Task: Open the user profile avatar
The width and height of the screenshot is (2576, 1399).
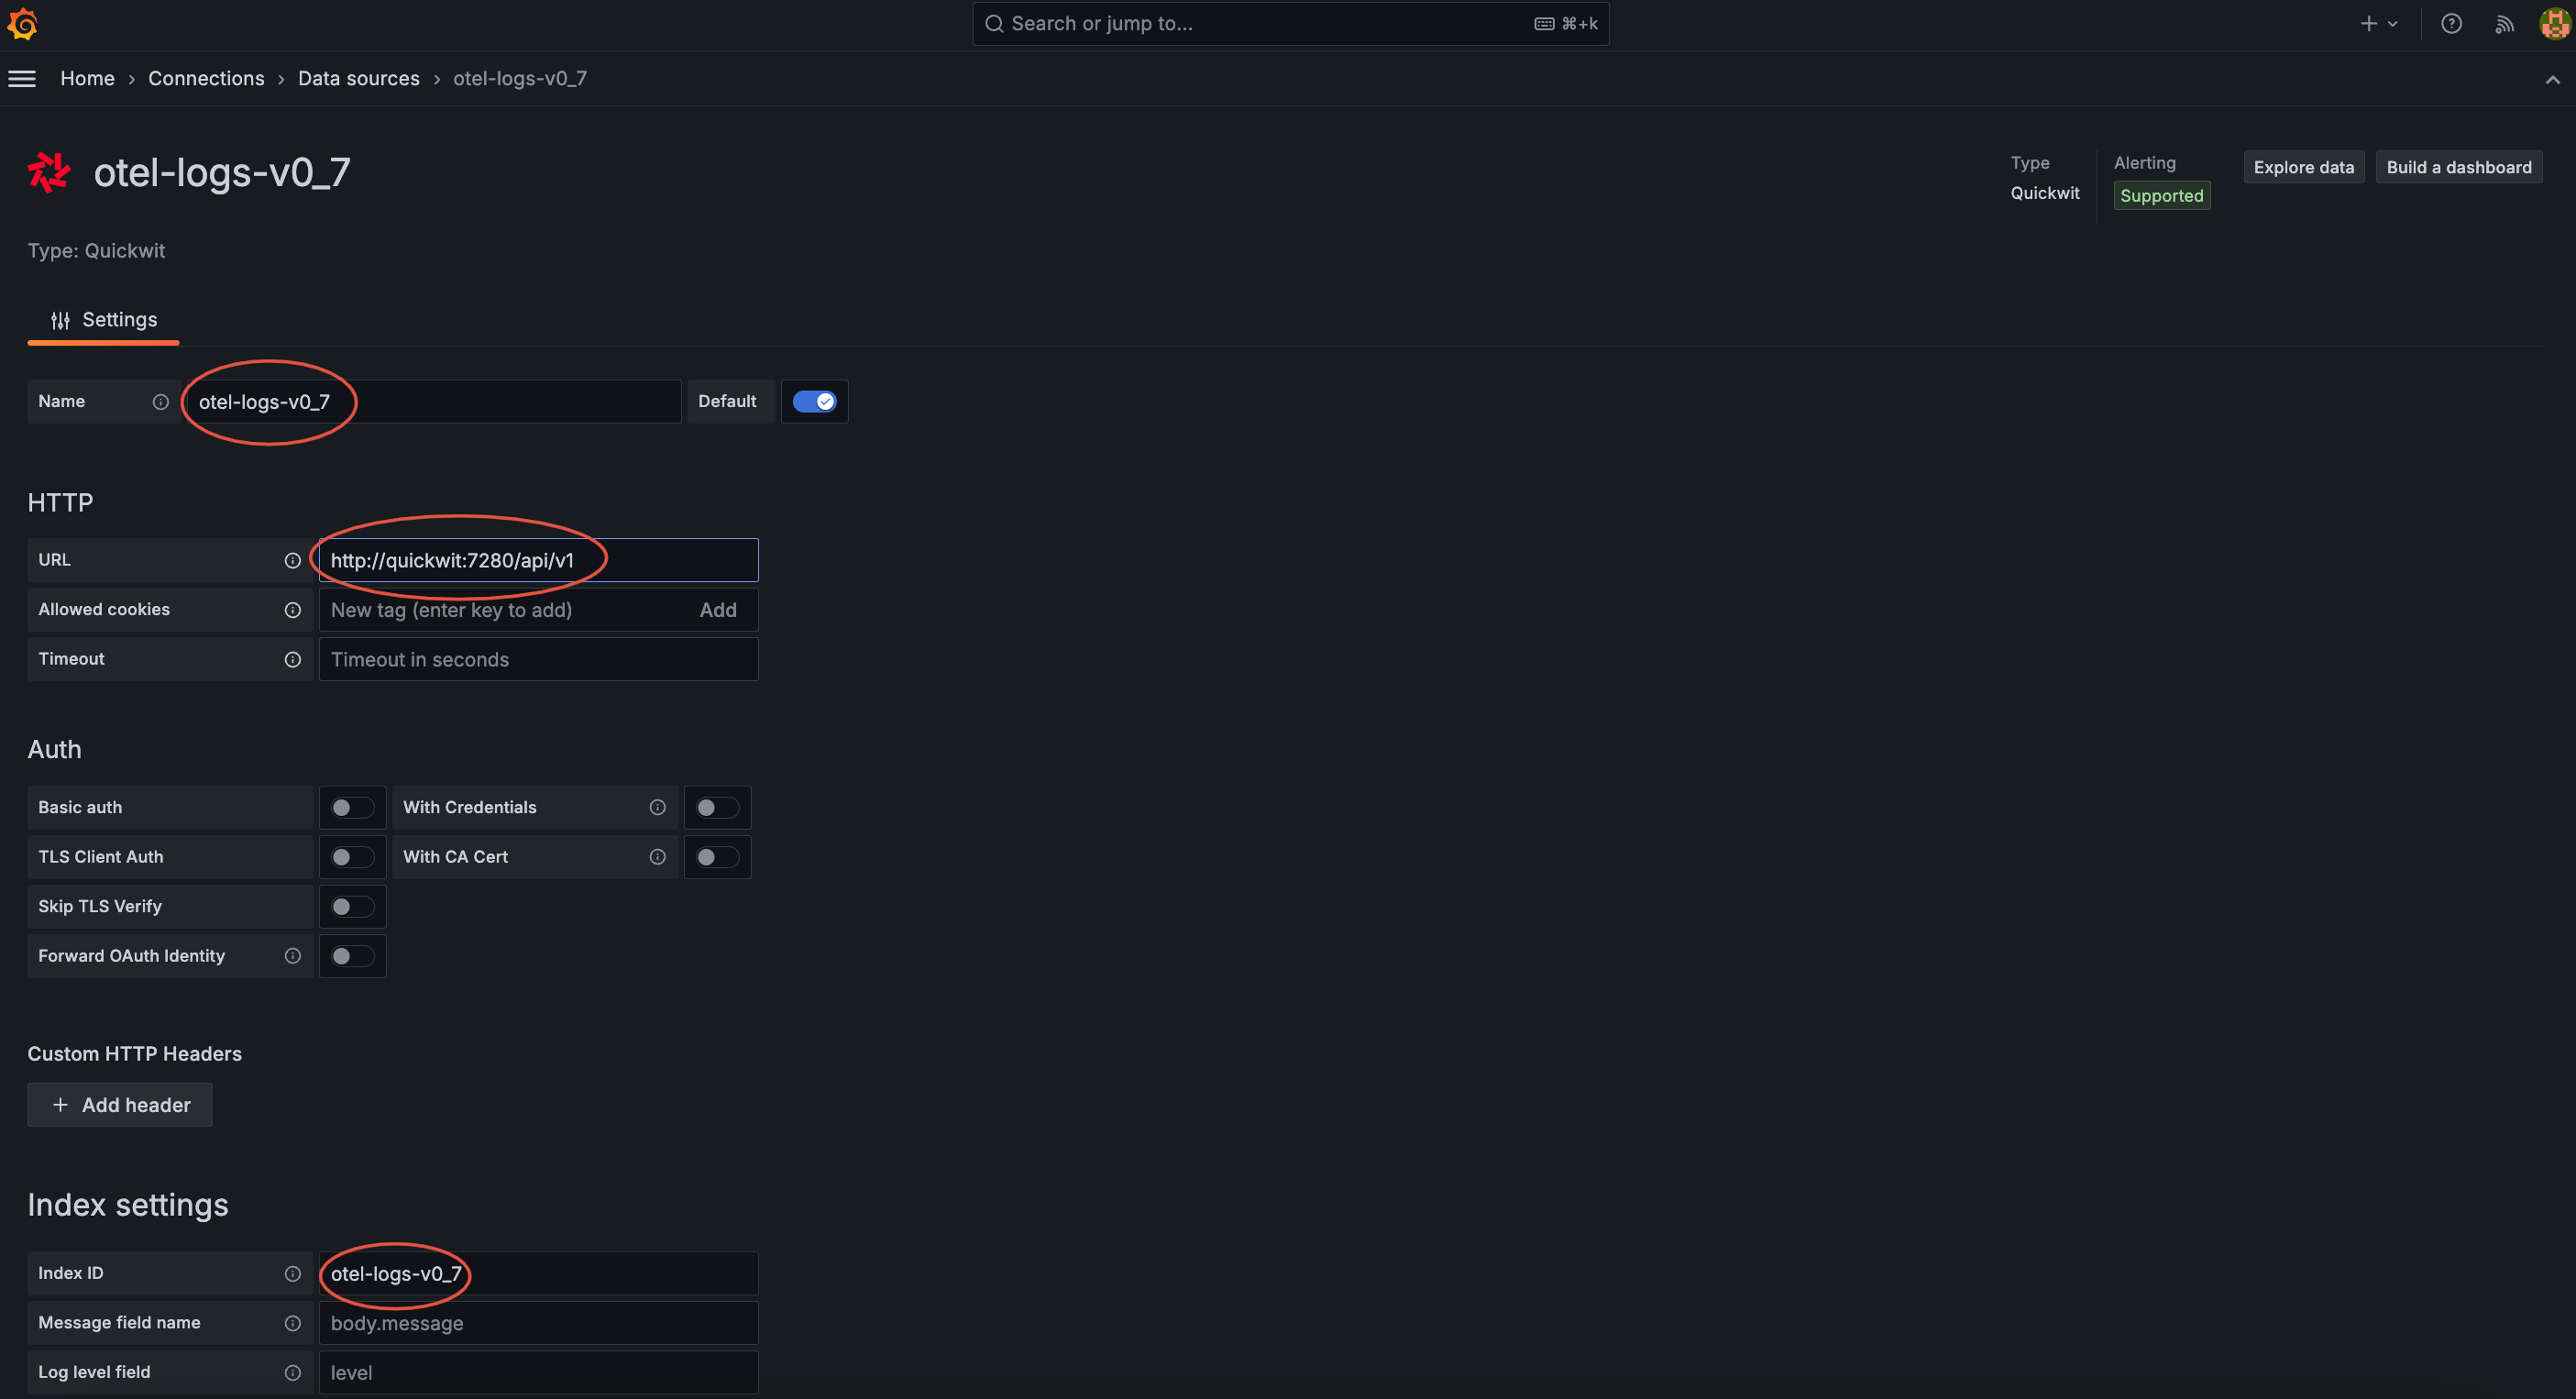Action: click(x=2554, y=24)
